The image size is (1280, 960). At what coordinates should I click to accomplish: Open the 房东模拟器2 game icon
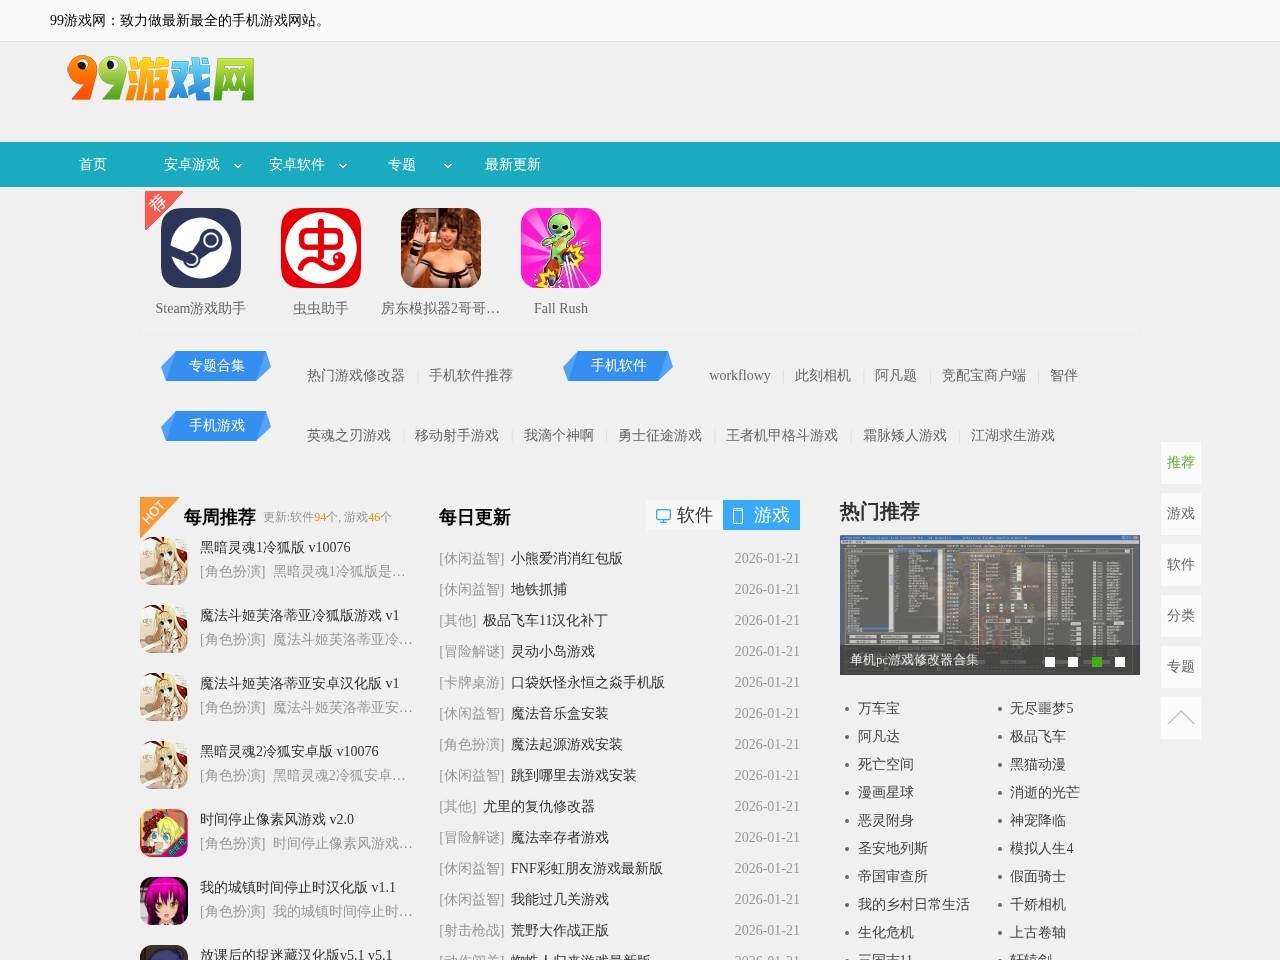click(441, 248)
